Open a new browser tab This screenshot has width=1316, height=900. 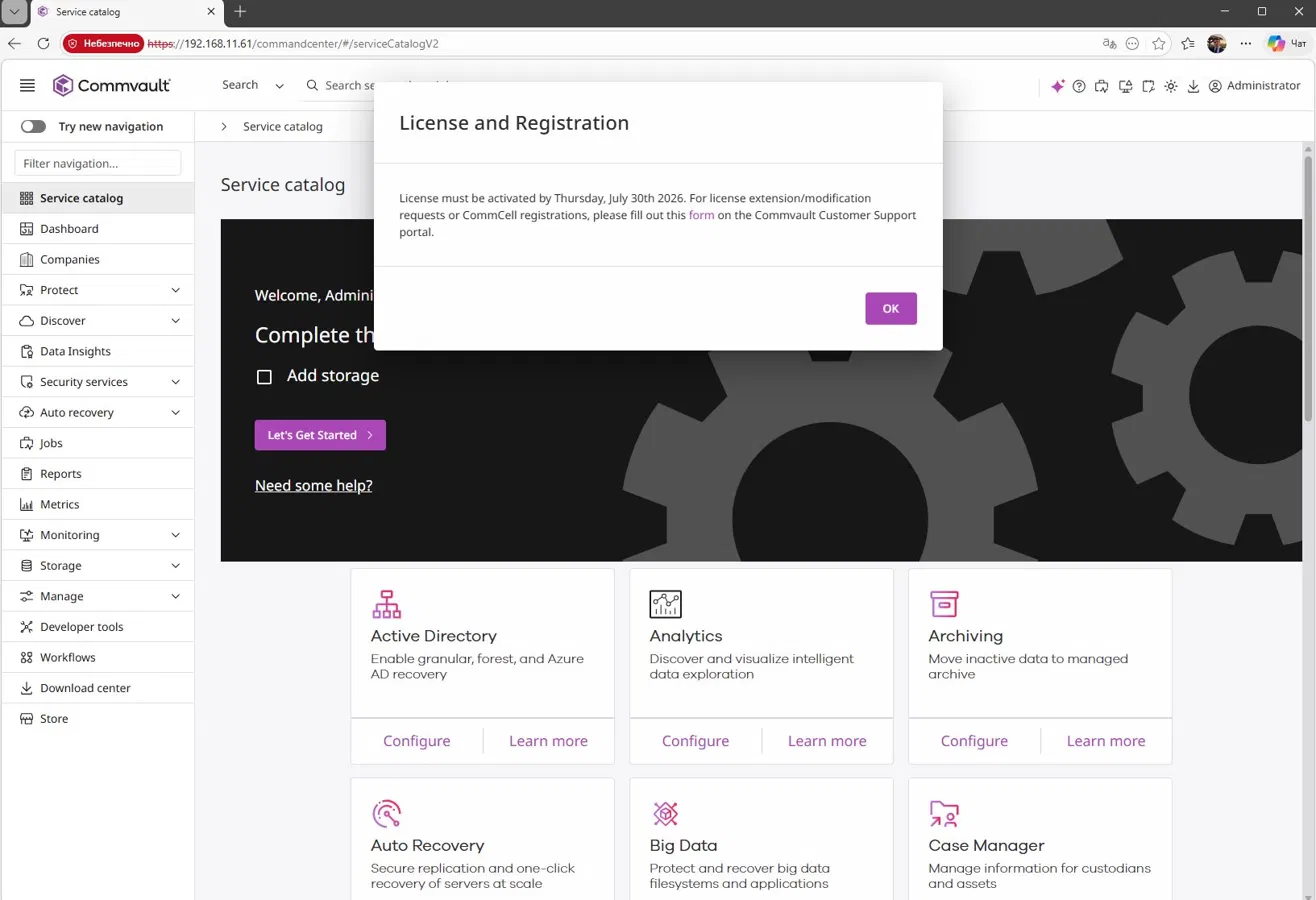[240, 12]
